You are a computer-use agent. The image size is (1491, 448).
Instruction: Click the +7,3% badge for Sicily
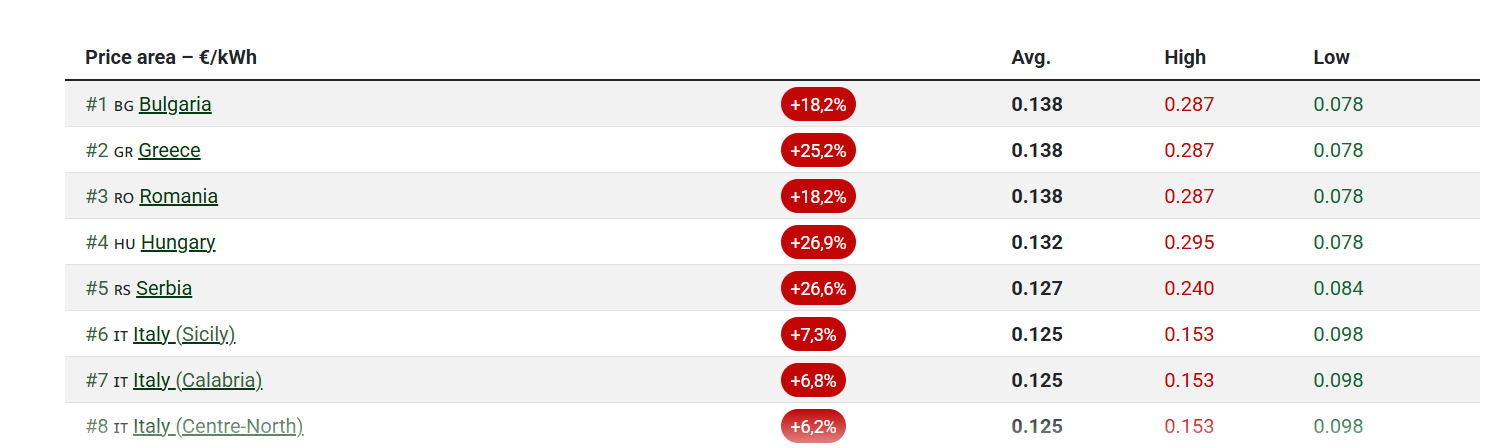tap(813, 334)
